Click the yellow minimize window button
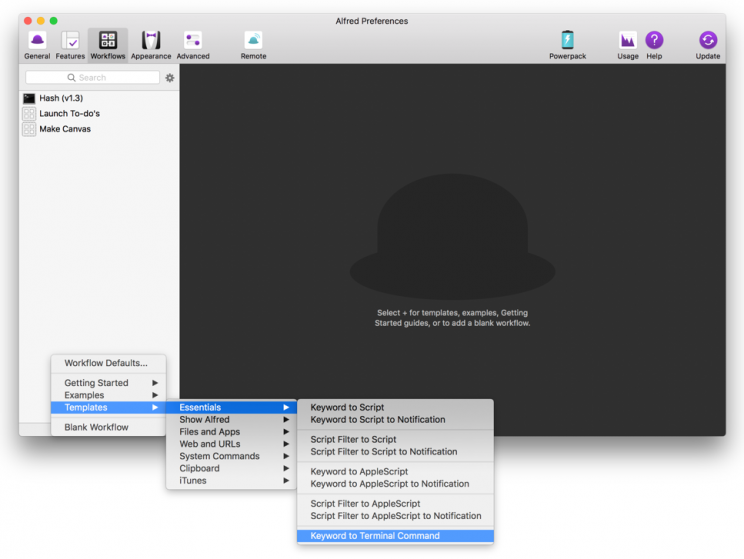The height and width of the screenshot is (559, 744). 41,21
